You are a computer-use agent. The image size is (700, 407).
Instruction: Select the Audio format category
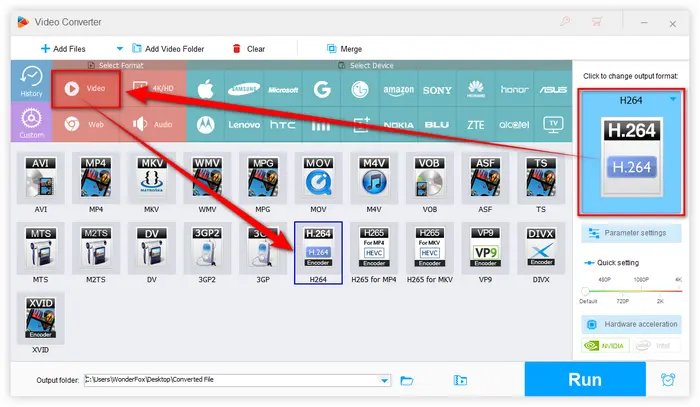[x=153, y=124]
